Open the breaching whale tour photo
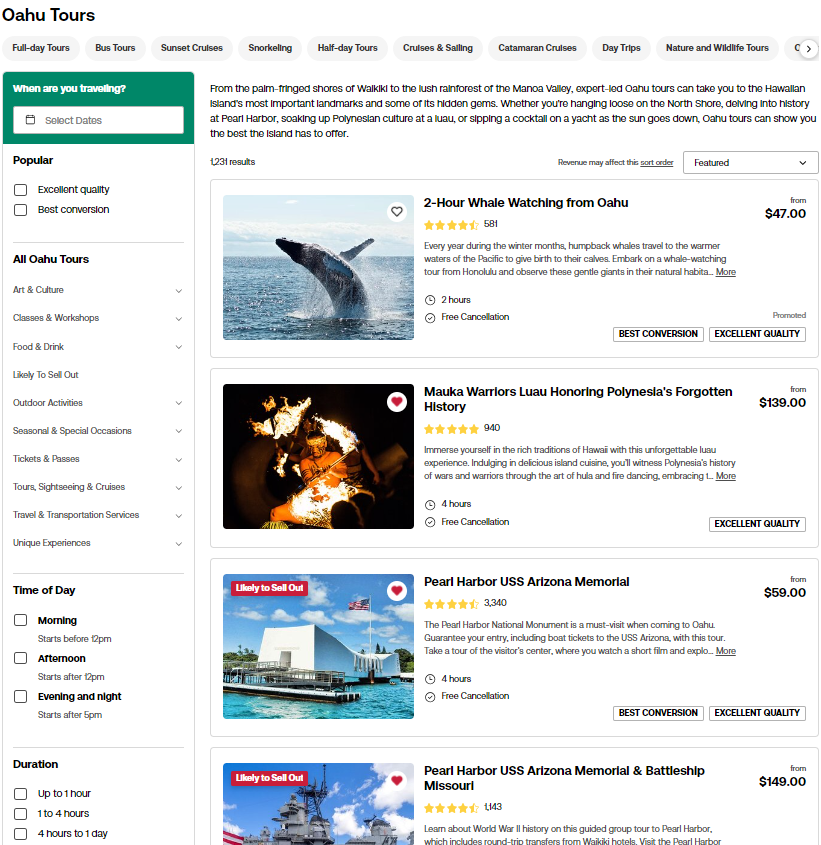Image resolution: width=821 pixels, height=845 pixels. [318, 267]
